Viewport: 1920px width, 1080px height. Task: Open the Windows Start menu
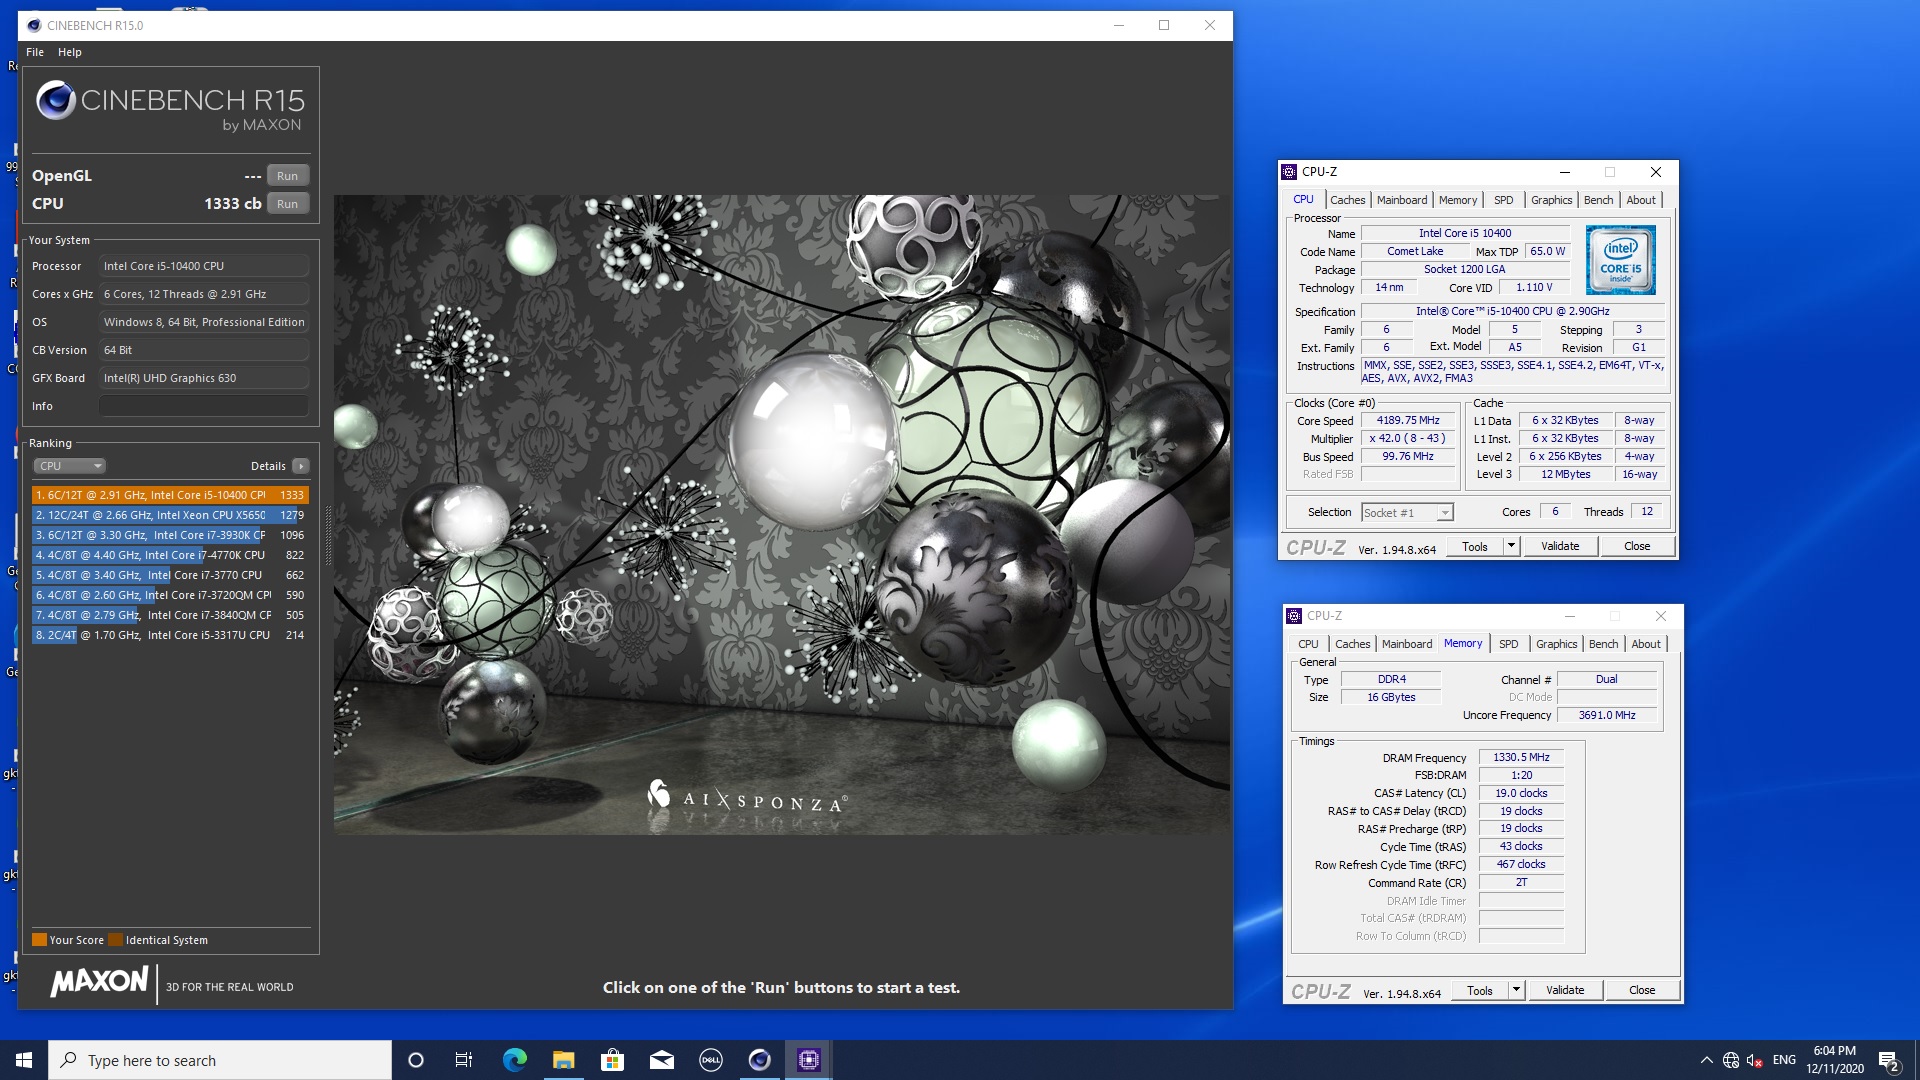[x=24, y=1060]
